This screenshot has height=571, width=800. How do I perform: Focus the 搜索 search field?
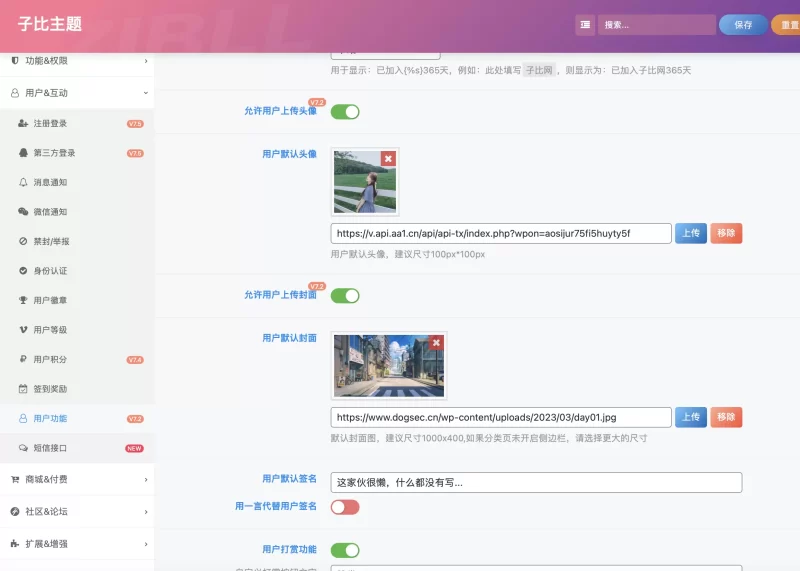pyautogui.click(x=657, y=24)
